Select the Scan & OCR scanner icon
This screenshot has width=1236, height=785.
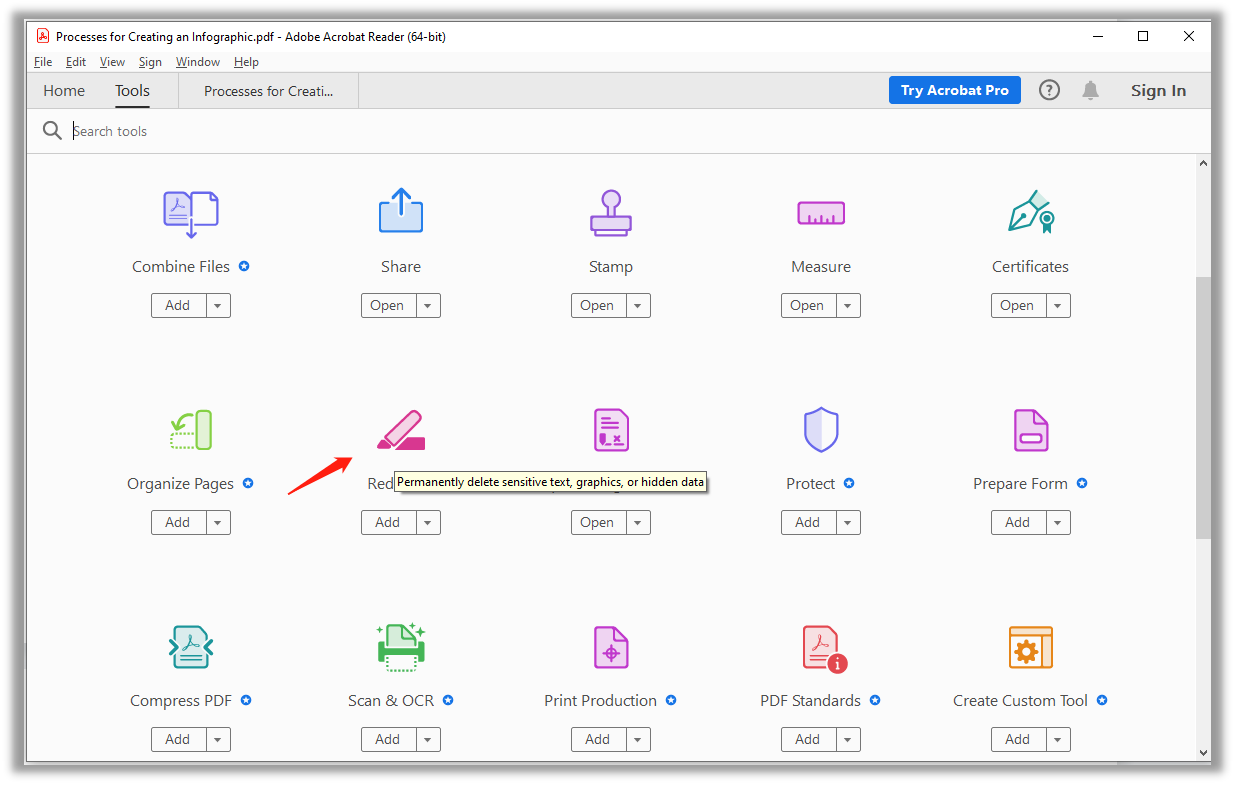click(x=401, y=647)
